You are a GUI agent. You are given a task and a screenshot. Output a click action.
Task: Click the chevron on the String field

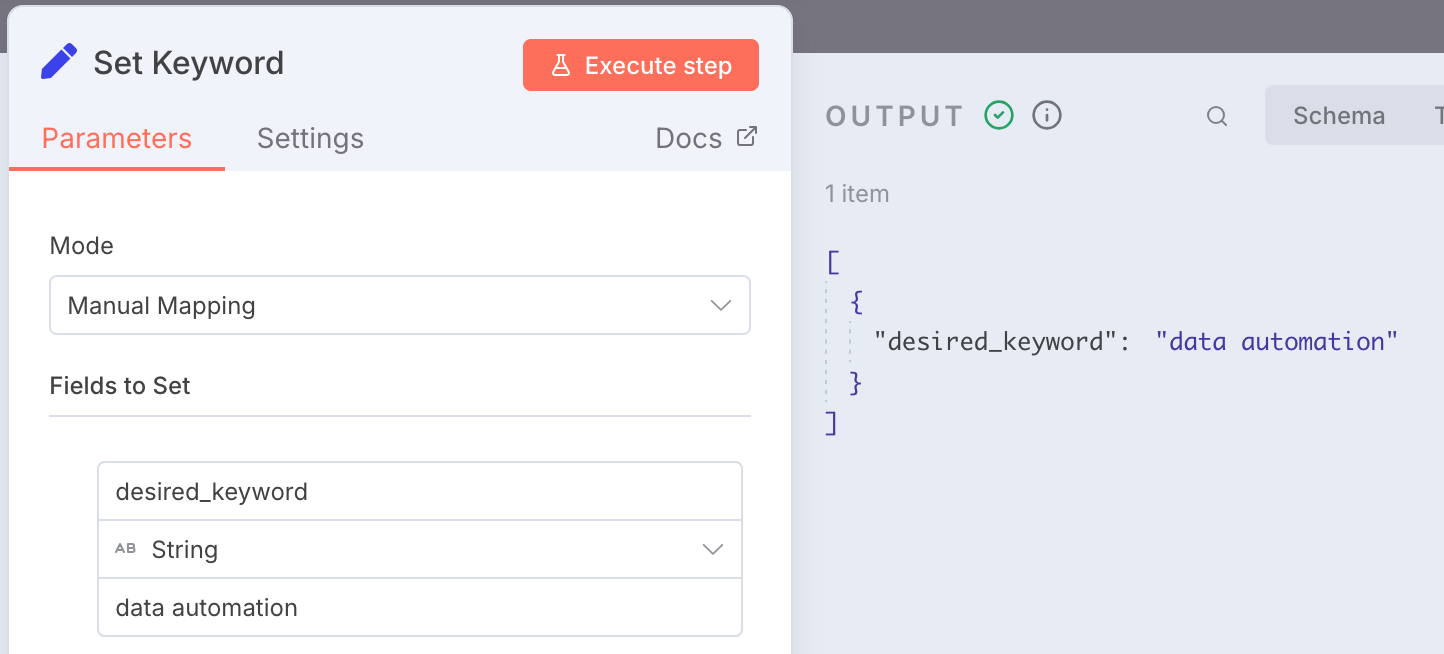click(712, 549)
